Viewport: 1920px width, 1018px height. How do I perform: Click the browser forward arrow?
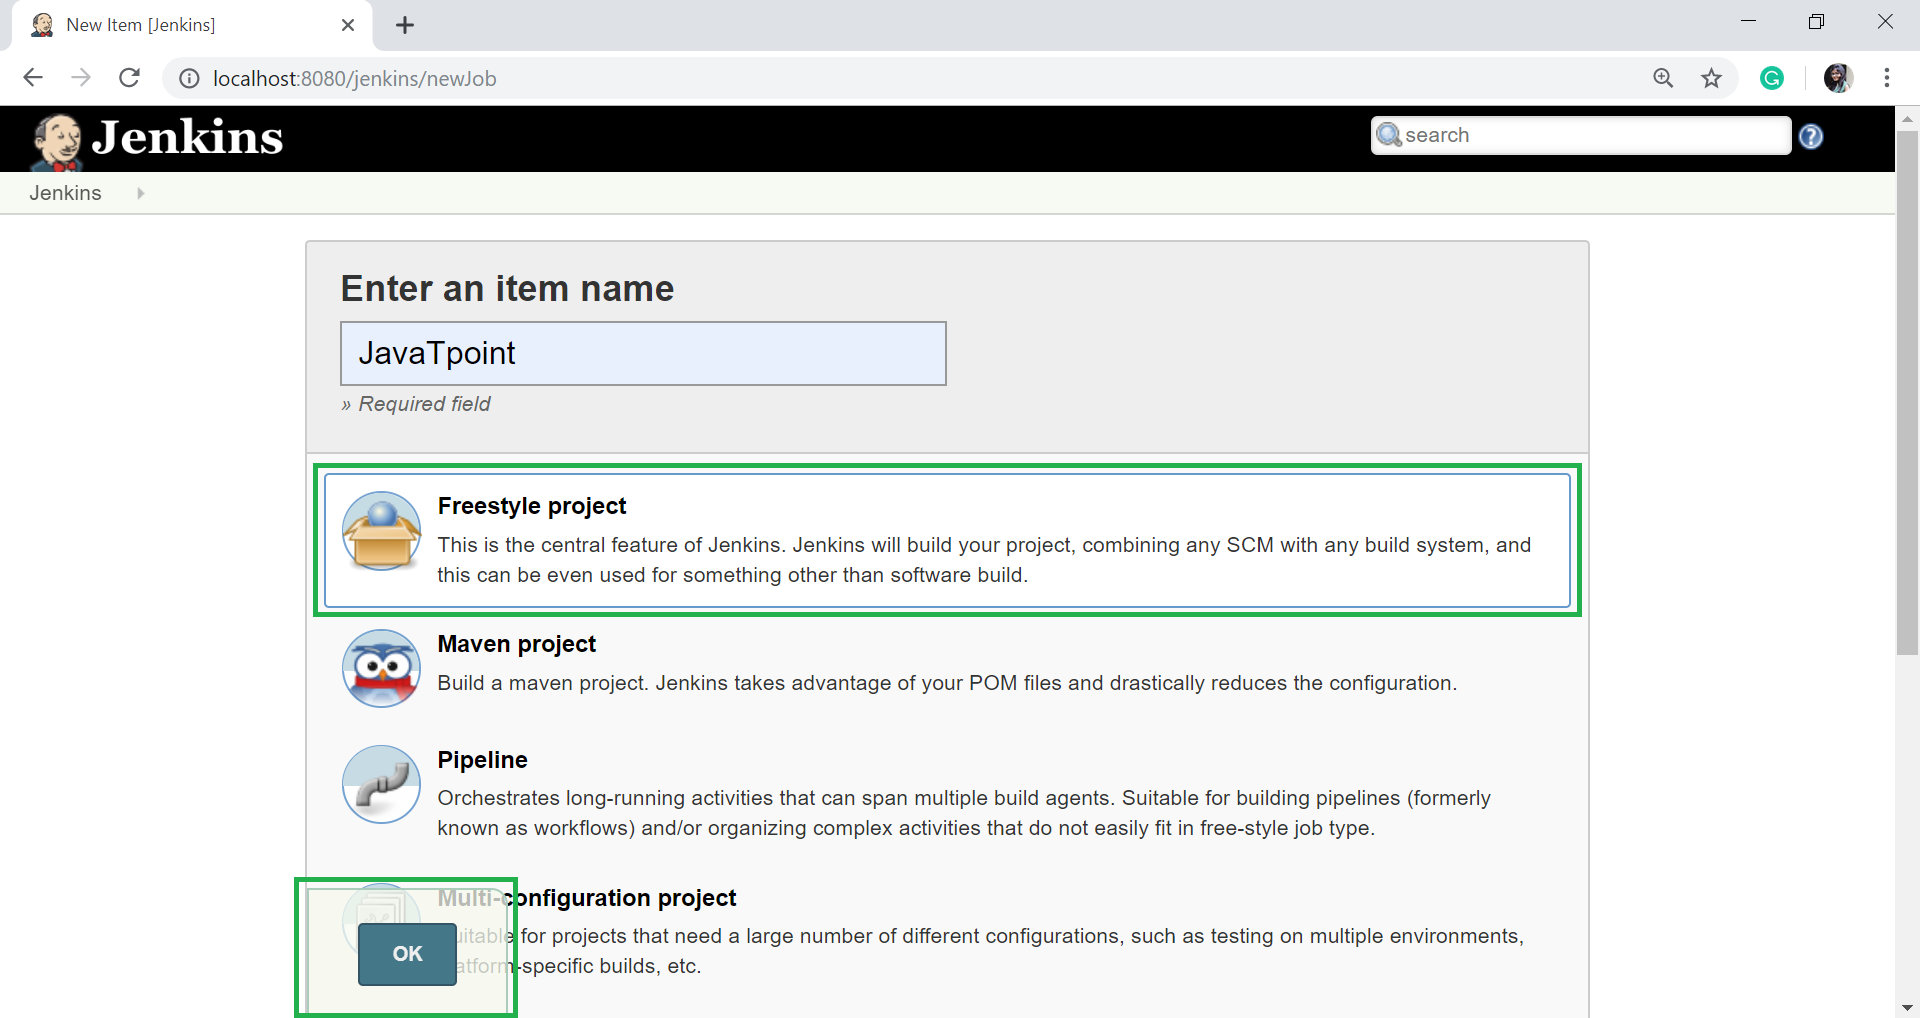[81, 78]
